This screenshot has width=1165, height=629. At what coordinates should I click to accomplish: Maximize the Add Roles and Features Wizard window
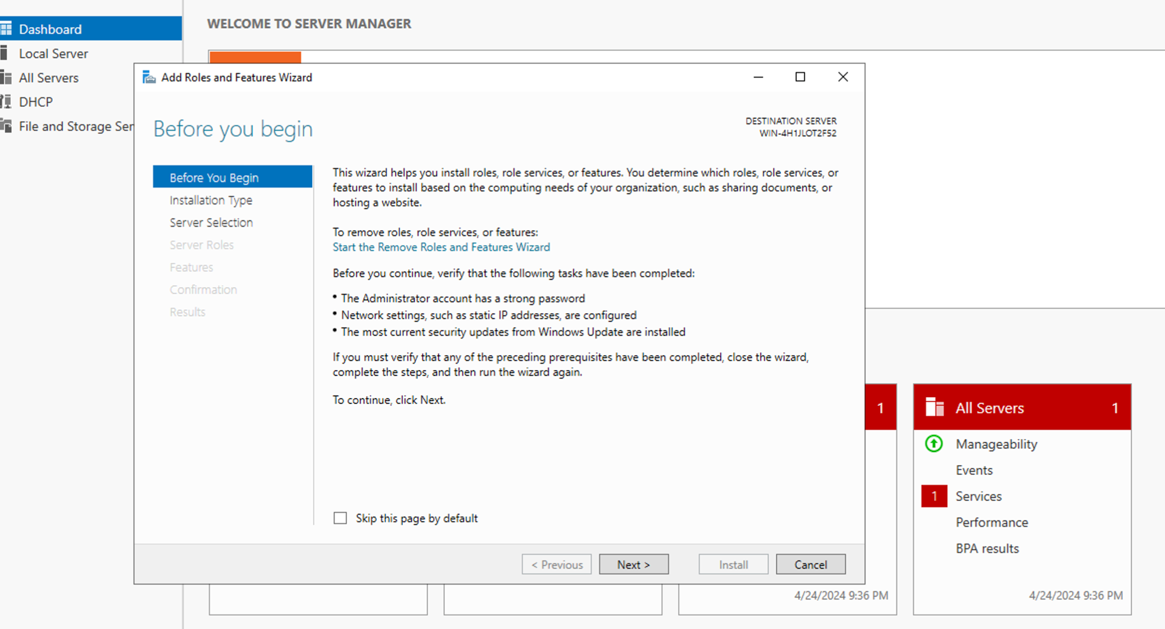tap(800, 77)
